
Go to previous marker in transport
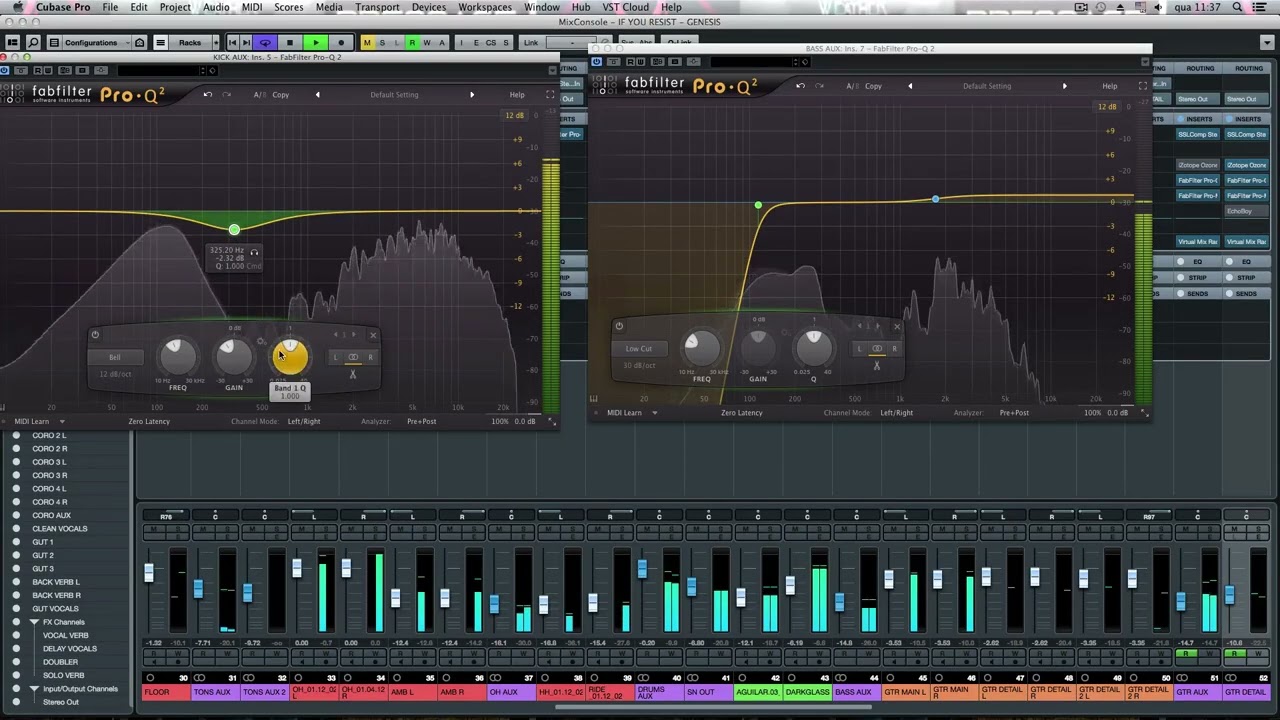pyautogui.click(x=232, y=43)
